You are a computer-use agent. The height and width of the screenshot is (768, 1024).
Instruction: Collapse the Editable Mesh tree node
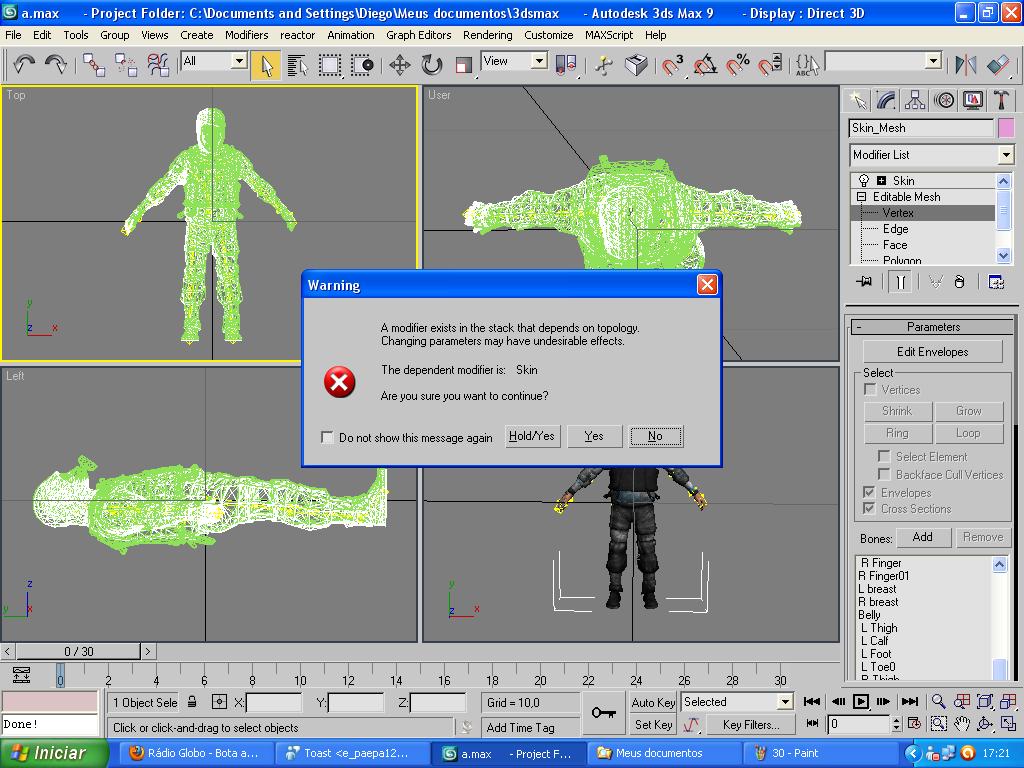point(861,197)
